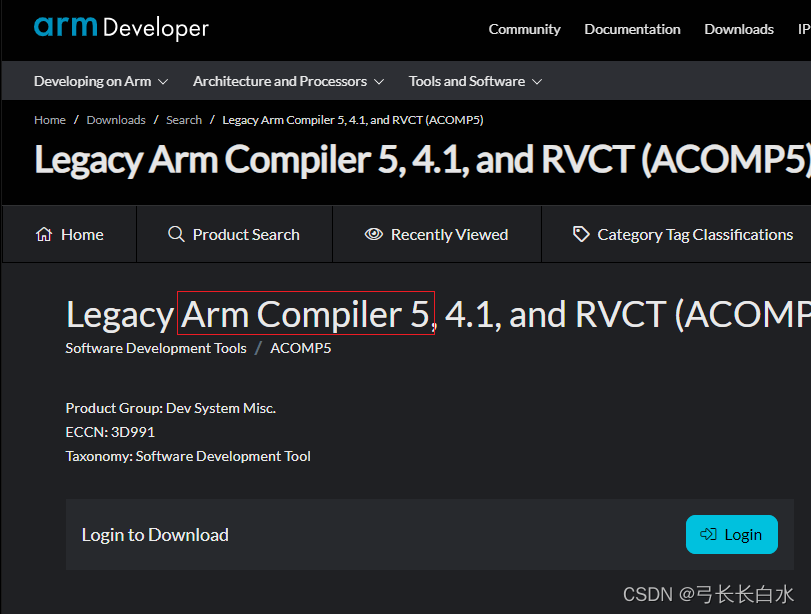Click the Login button
This screenshot has height=614, width=811.
pyautogui.click(x=731, y=534)
